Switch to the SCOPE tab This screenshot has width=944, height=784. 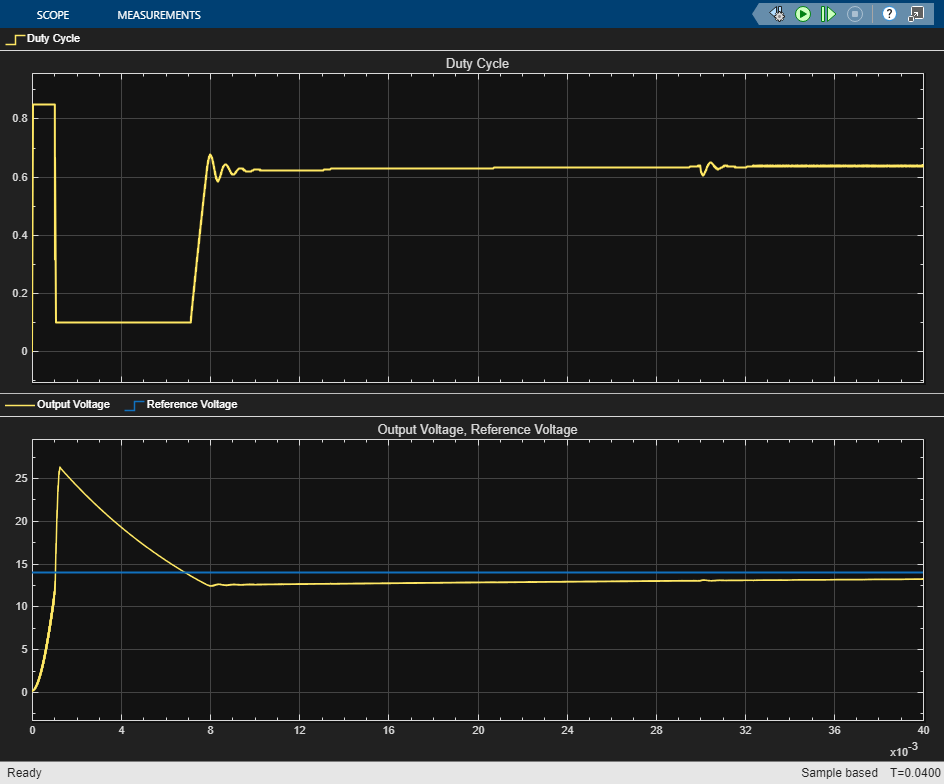[52, 15]
